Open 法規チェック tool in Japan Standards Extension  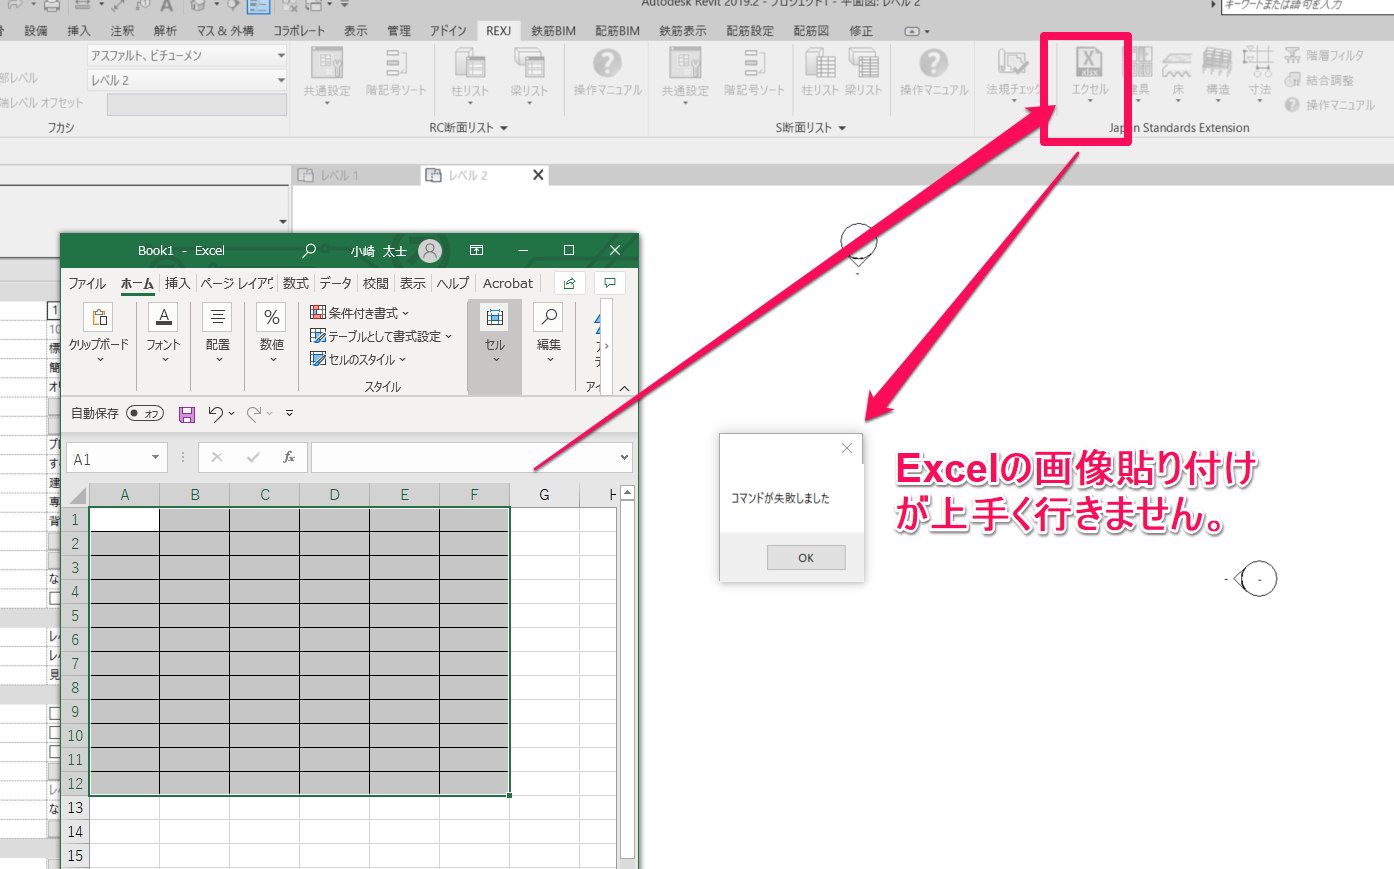[x=1013, y=71]
